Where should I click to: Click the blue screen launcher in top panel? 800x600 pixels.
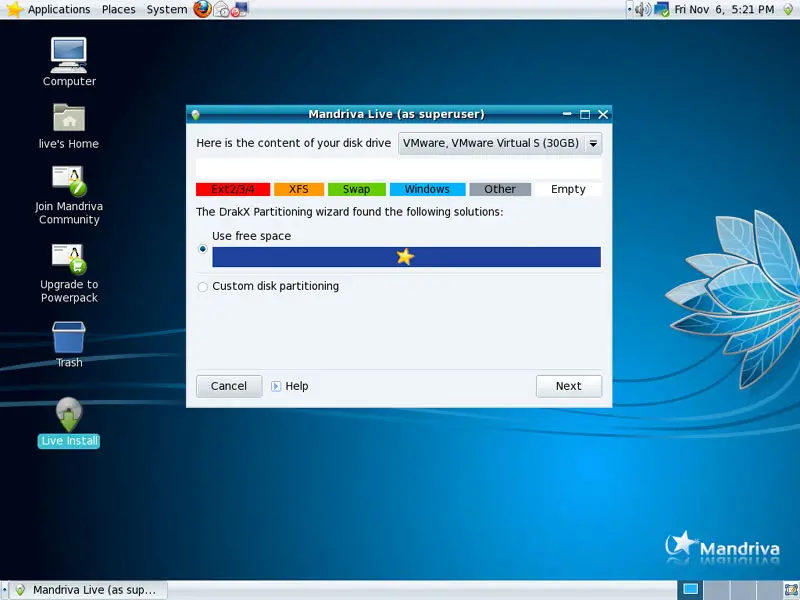(239, 9)
